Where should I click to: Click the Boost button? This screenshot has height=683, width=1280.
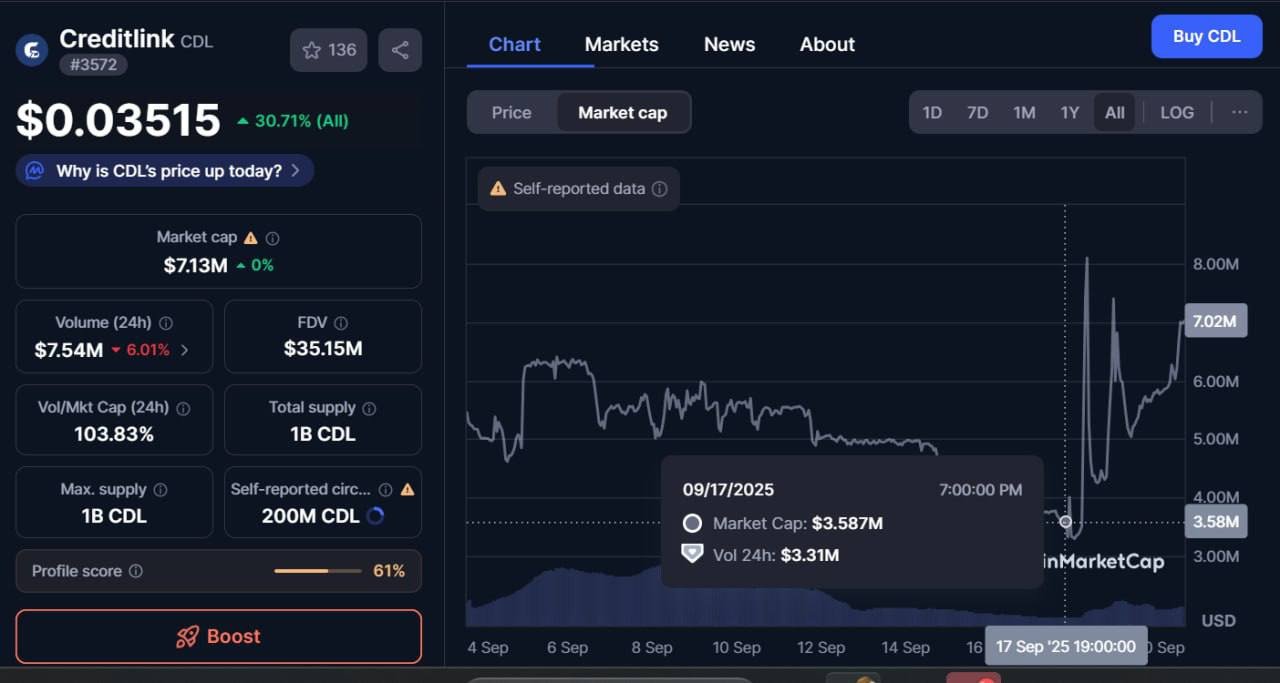click(x=218, y=636)
